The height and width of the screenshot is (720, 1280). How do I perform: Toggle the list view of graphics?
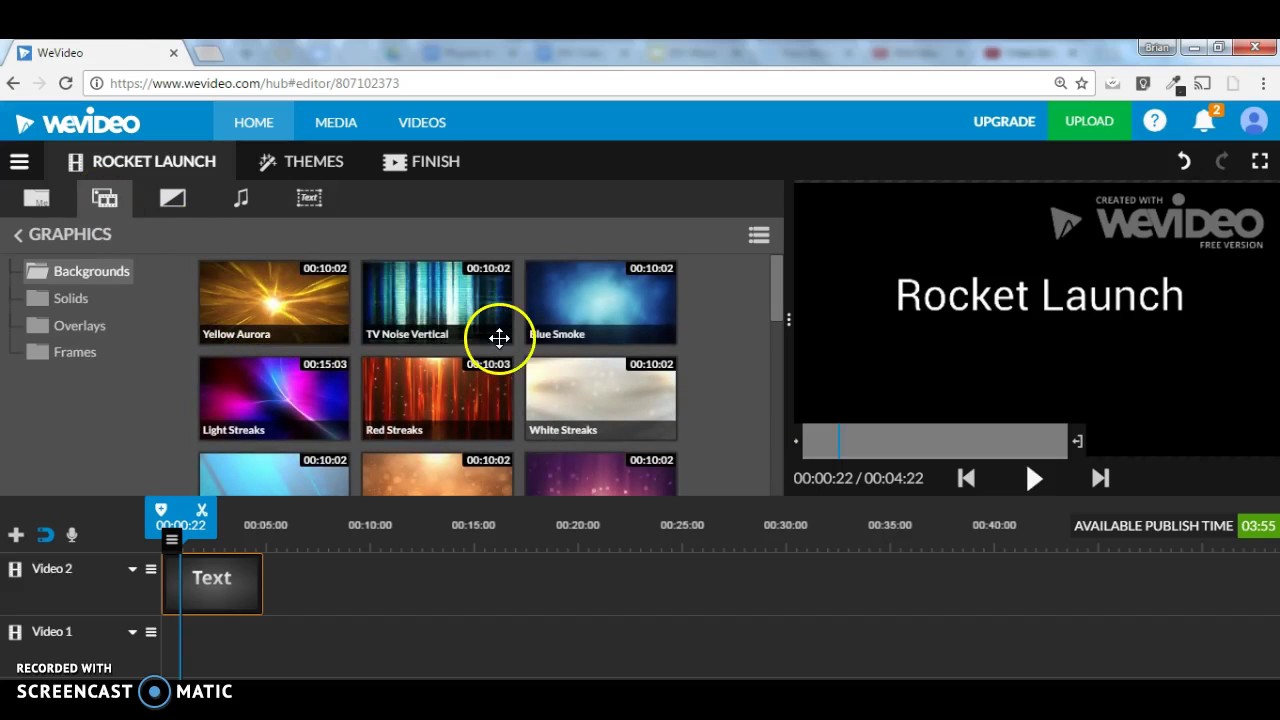pos(759,235)
